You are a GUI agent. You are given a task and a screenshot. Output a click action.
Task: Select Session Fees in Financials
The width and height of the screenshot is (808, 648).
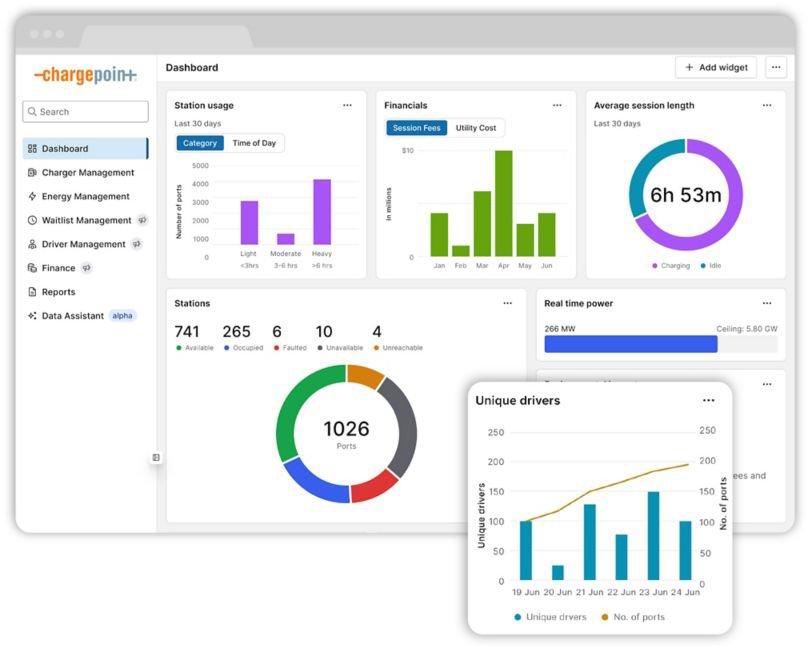pos(416,128)
